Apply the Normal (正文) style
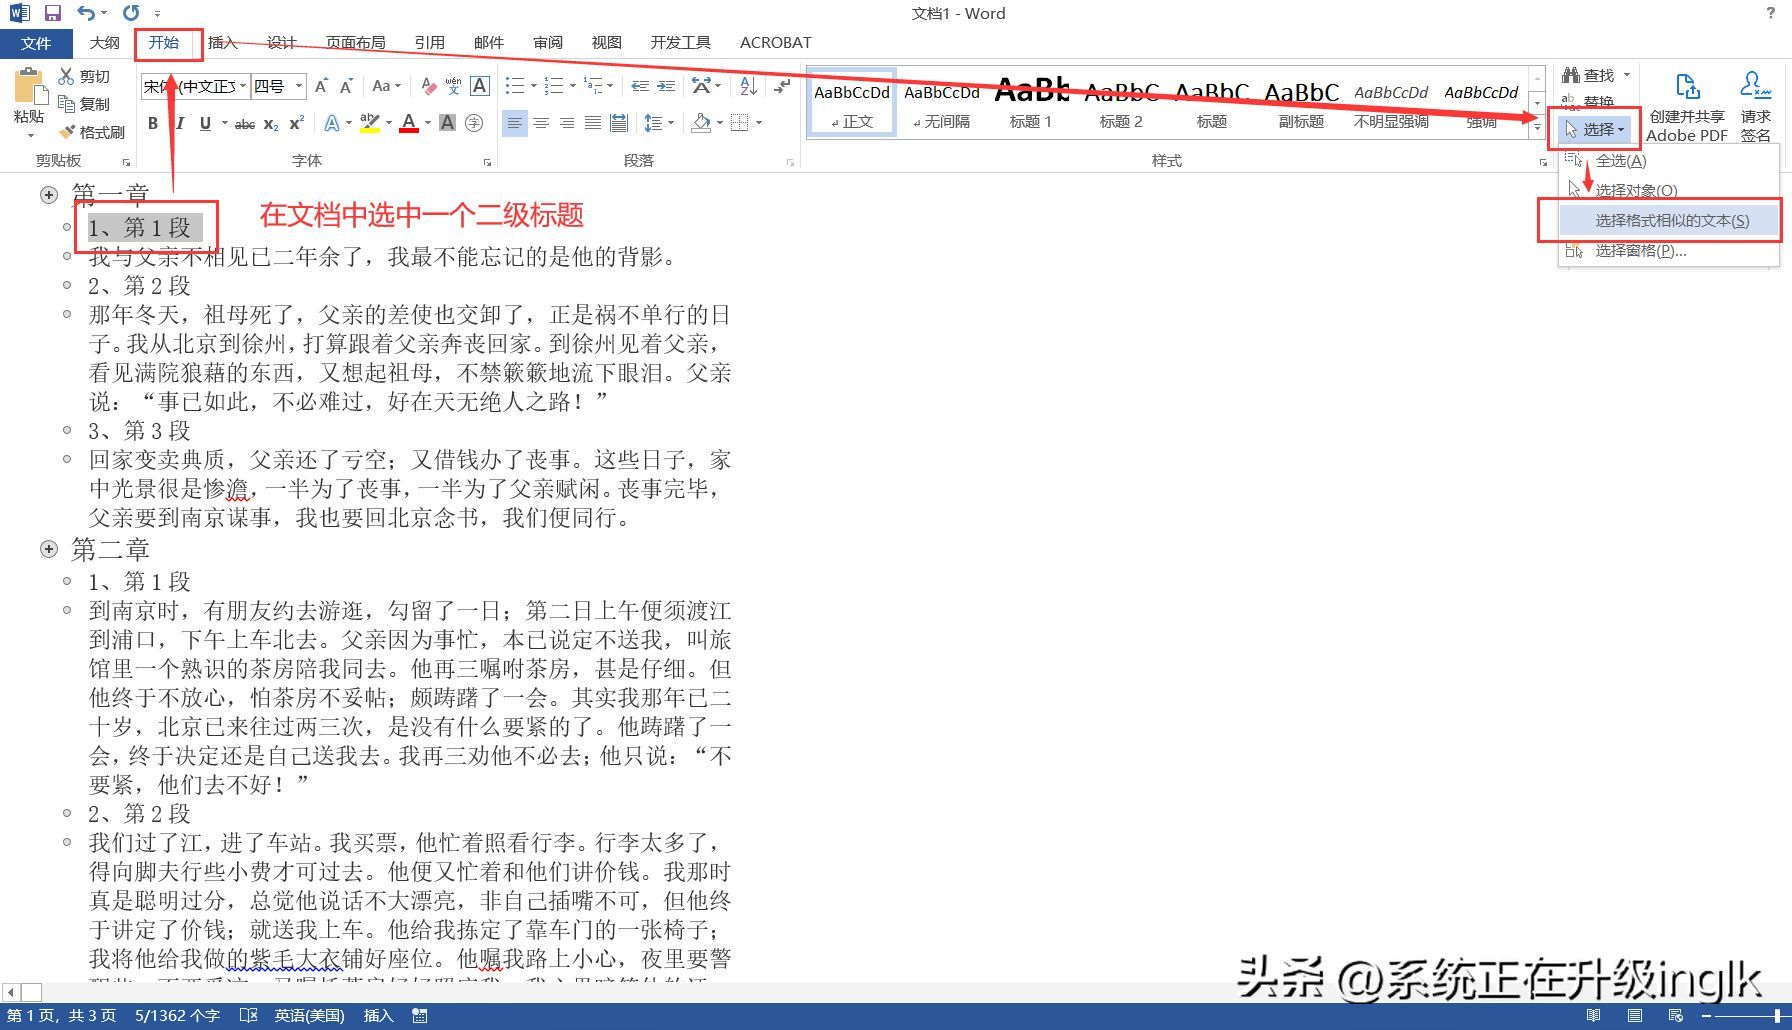This screenshot has width=1792, height=1030. 851,101
